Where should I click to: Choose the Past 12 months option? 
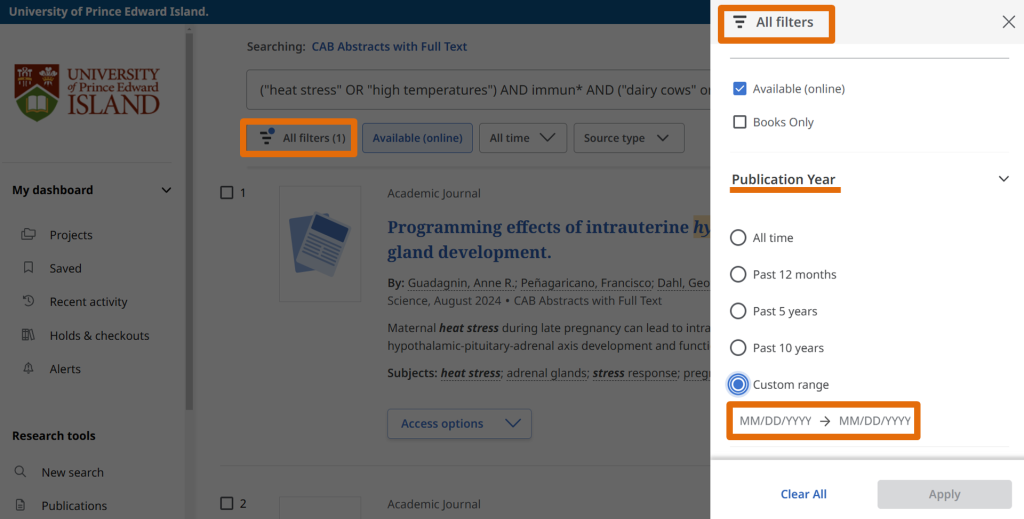pyautogui.click(x=738, y=274)
